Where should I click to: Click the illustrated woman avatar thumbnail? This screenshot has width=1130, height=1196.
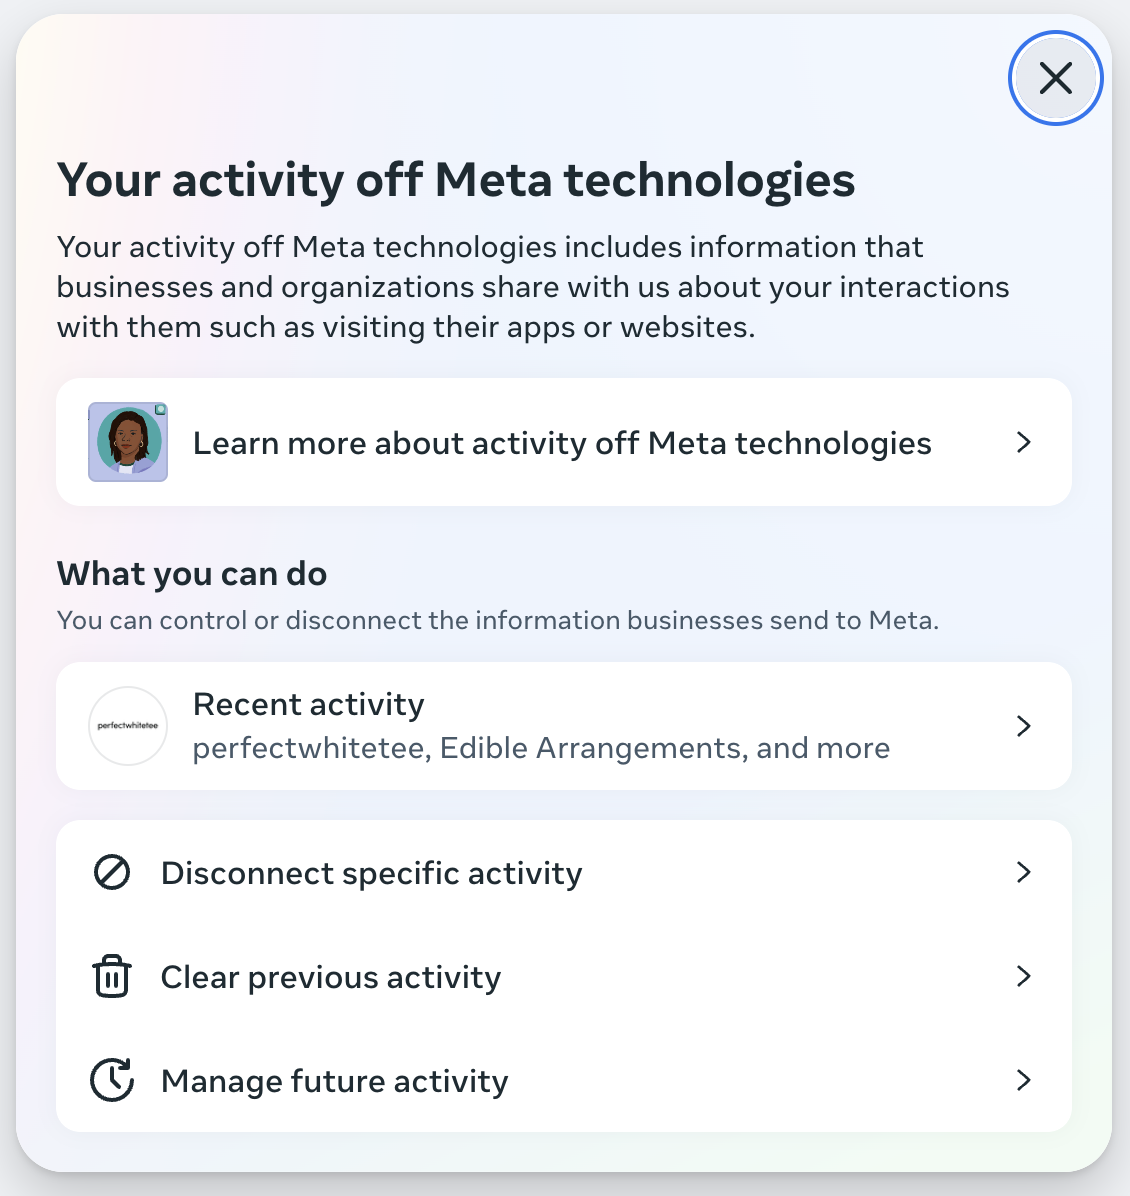point(128,442)
